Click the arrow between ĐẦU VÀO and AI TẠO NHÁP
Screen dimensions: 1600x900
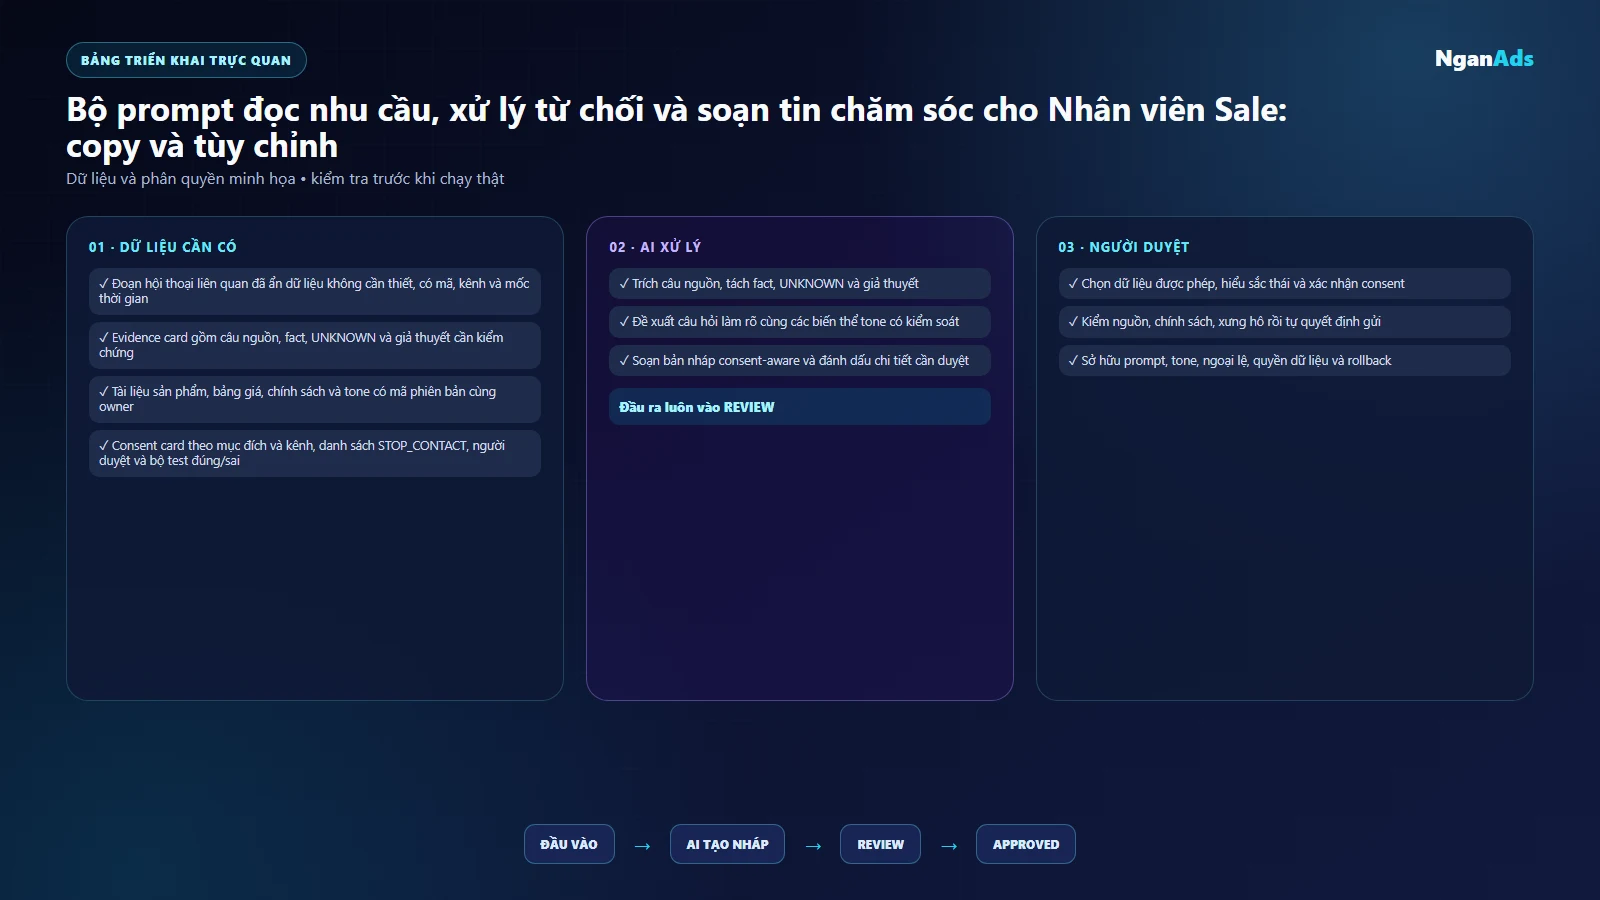(x=642, y=846)
